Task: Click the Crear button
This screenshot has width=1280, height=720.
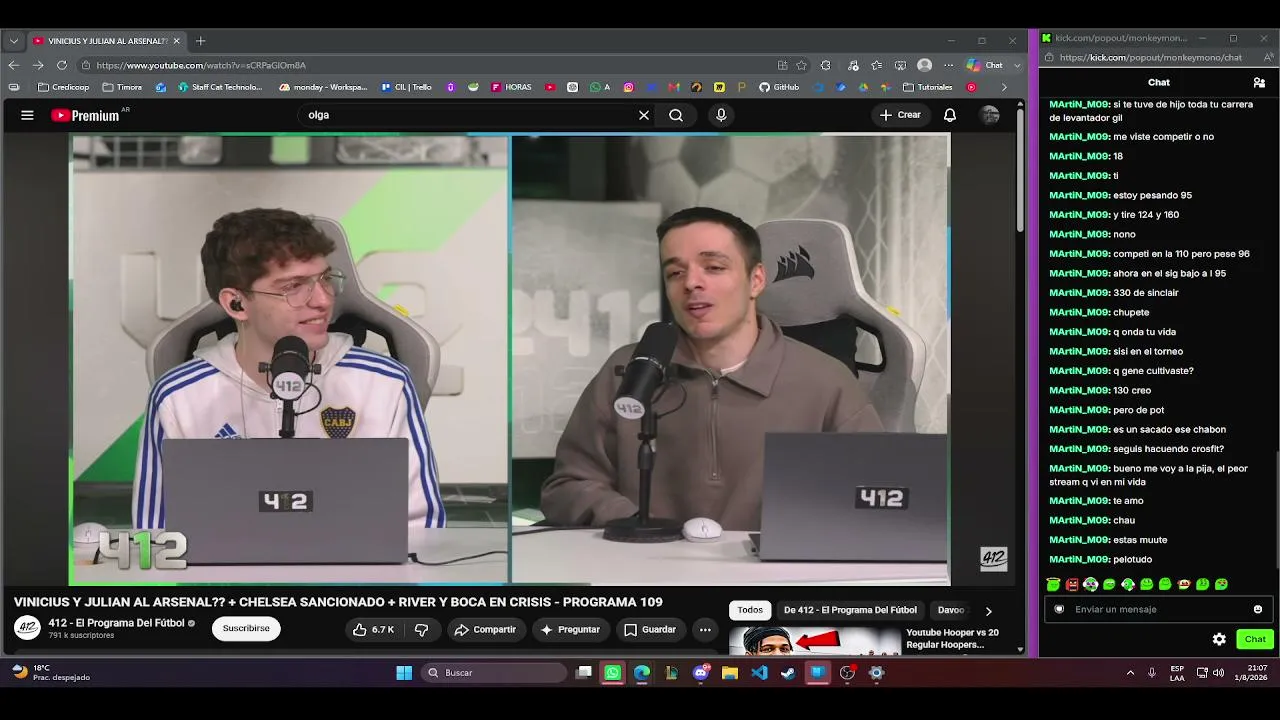Action: [x=900, y=115]
